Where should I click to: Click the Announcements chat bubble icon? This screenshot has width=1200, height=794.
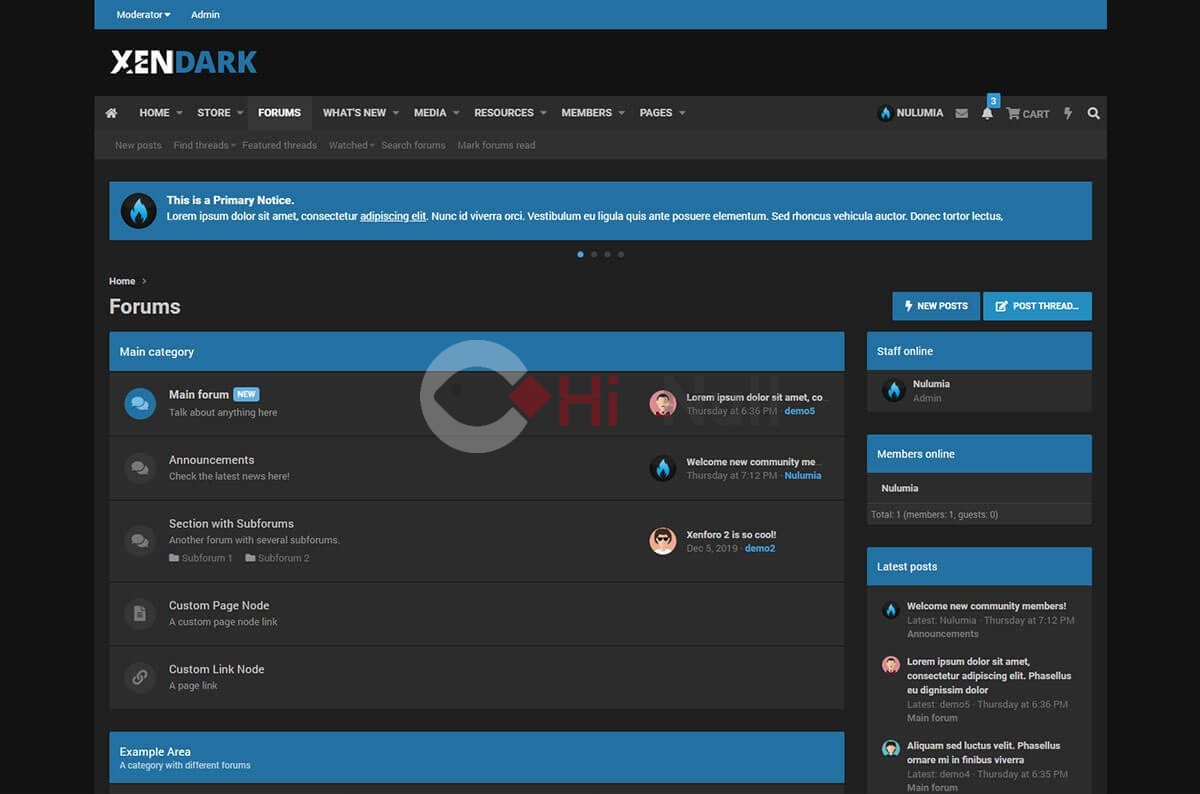point(140,468)
